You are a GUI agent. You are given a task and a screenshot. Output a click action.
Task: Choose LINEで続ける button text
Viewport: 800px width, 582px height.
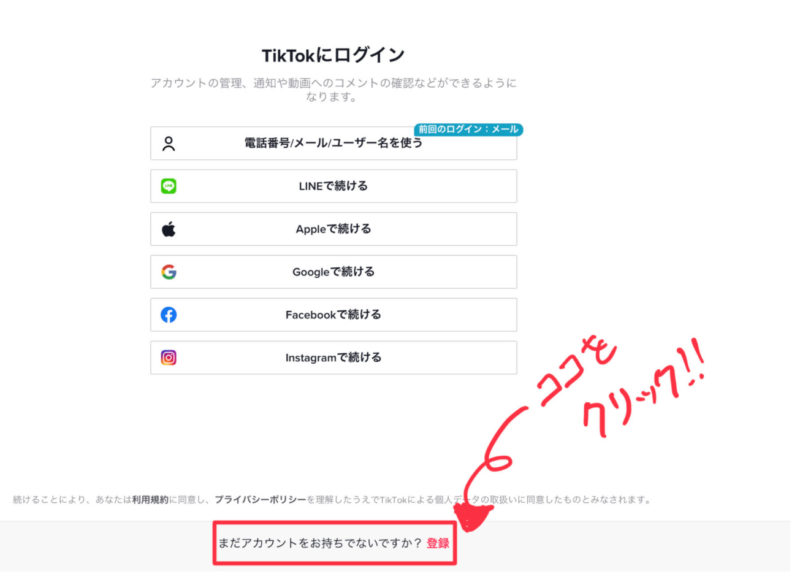(x=333, y=186)
